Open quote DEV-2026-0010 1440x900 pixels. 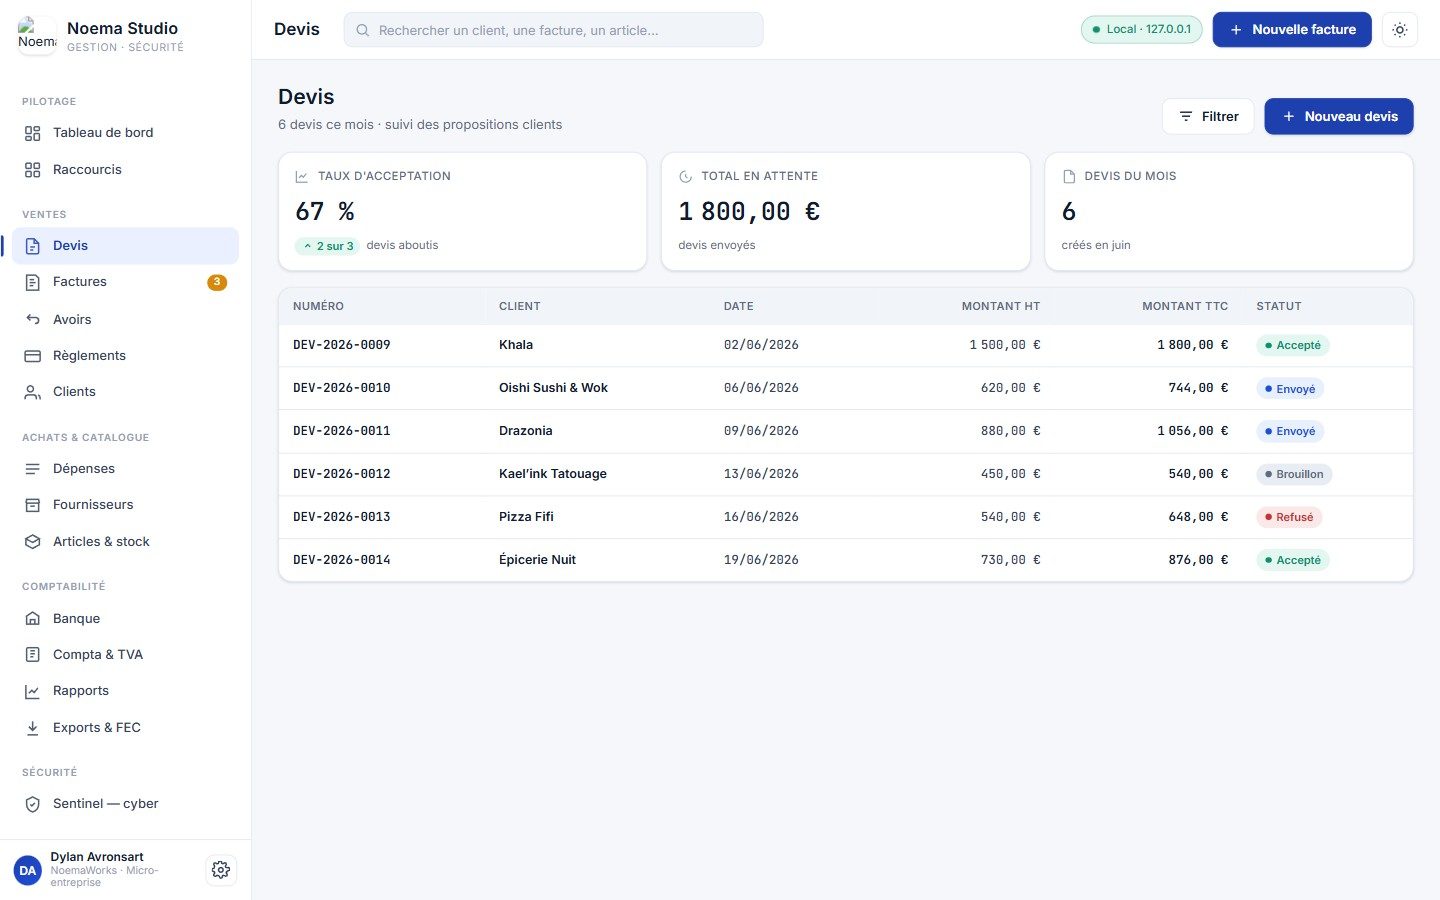342,388
